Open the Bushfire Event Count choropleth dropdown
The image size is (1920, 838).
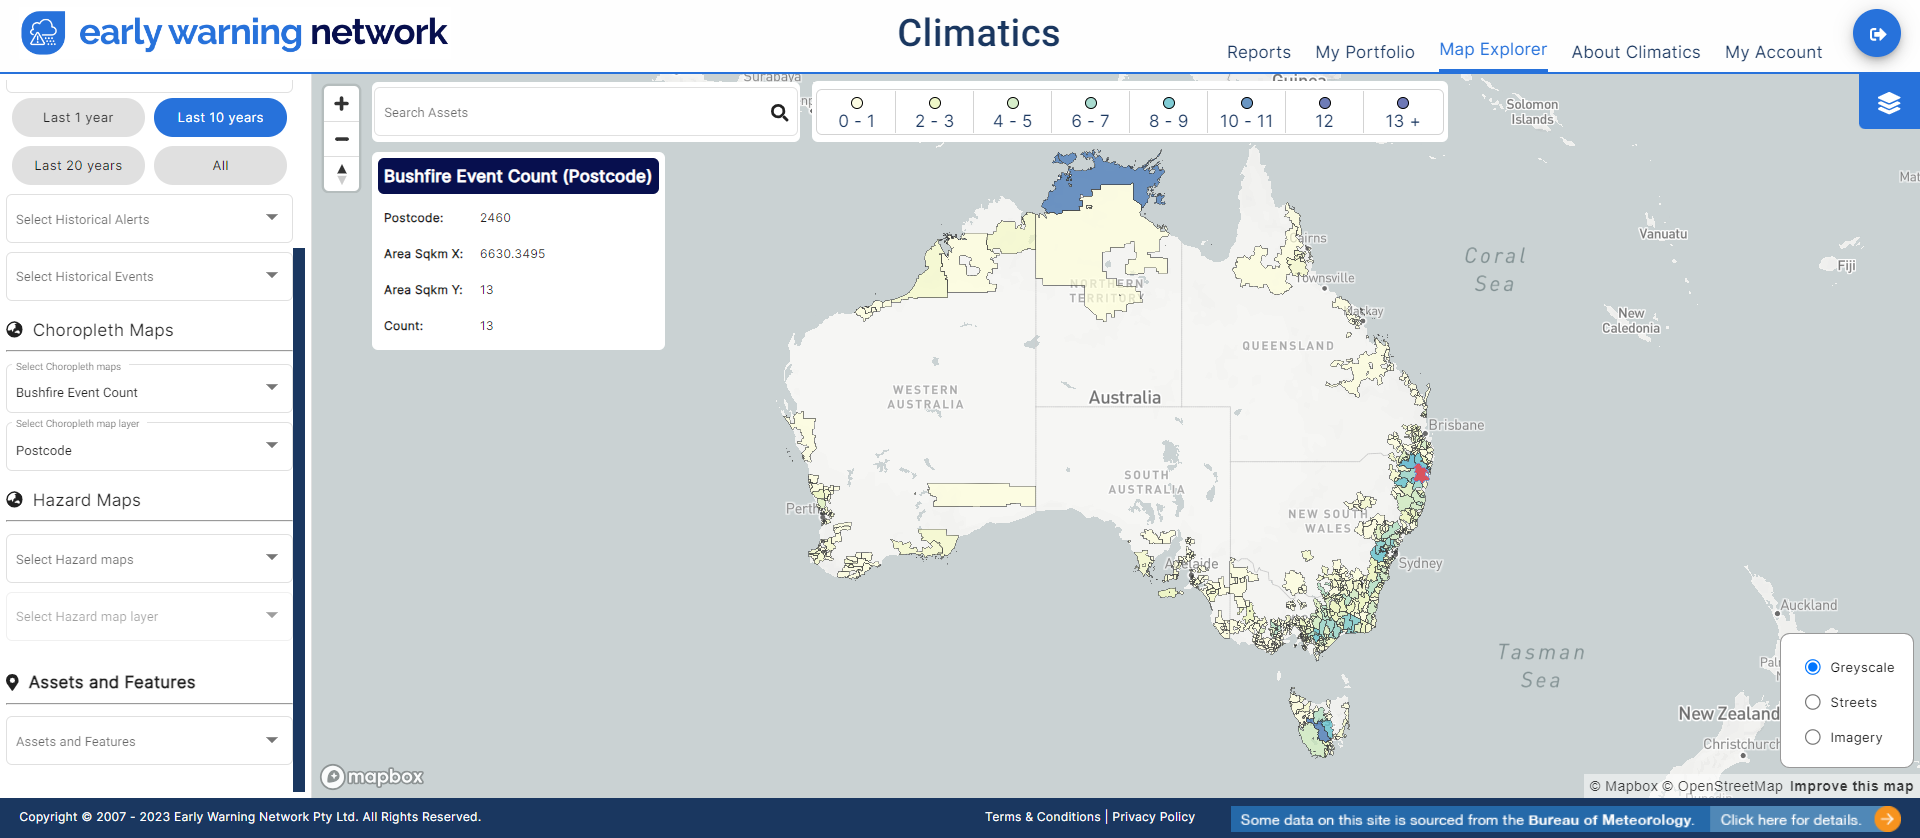(x=149, y=388)
